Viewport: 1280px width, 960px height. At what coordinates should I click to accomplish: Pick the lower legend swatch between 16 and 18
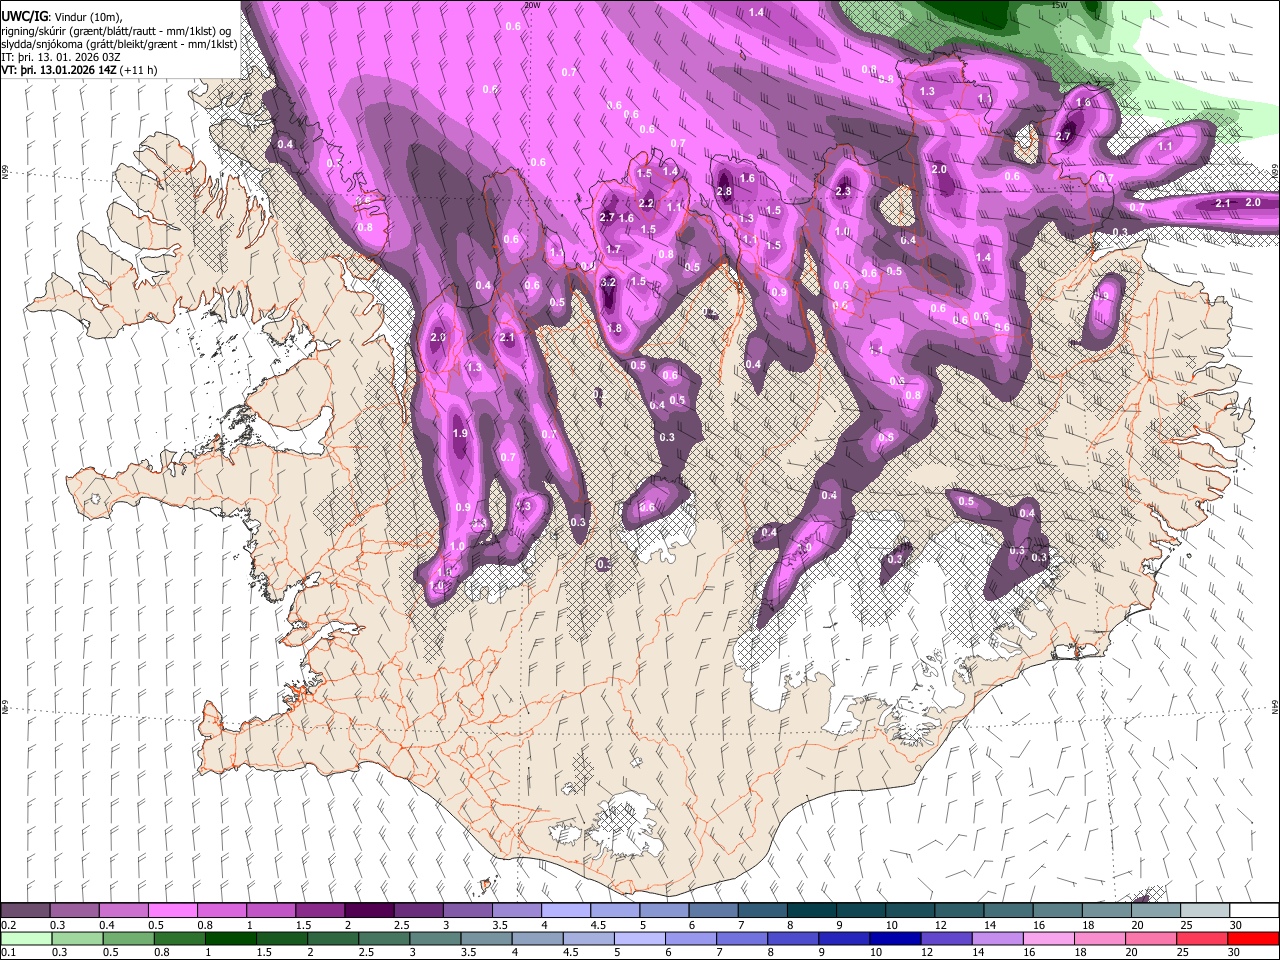[1050, 938]
